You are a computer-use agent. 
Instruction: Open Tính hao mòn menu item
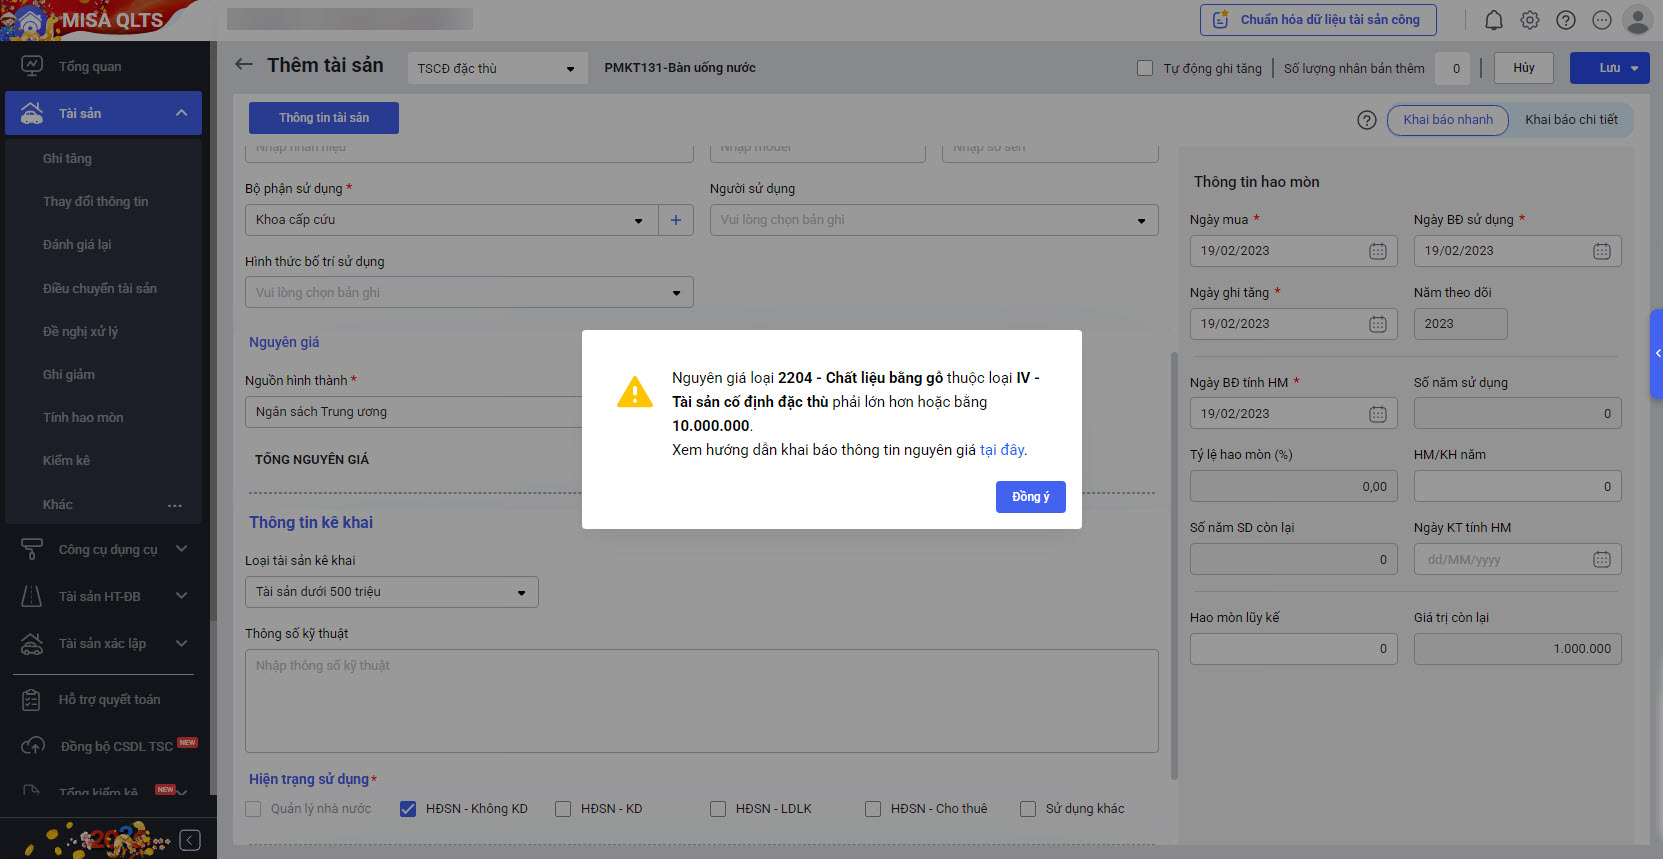click(x=83, y=417)
